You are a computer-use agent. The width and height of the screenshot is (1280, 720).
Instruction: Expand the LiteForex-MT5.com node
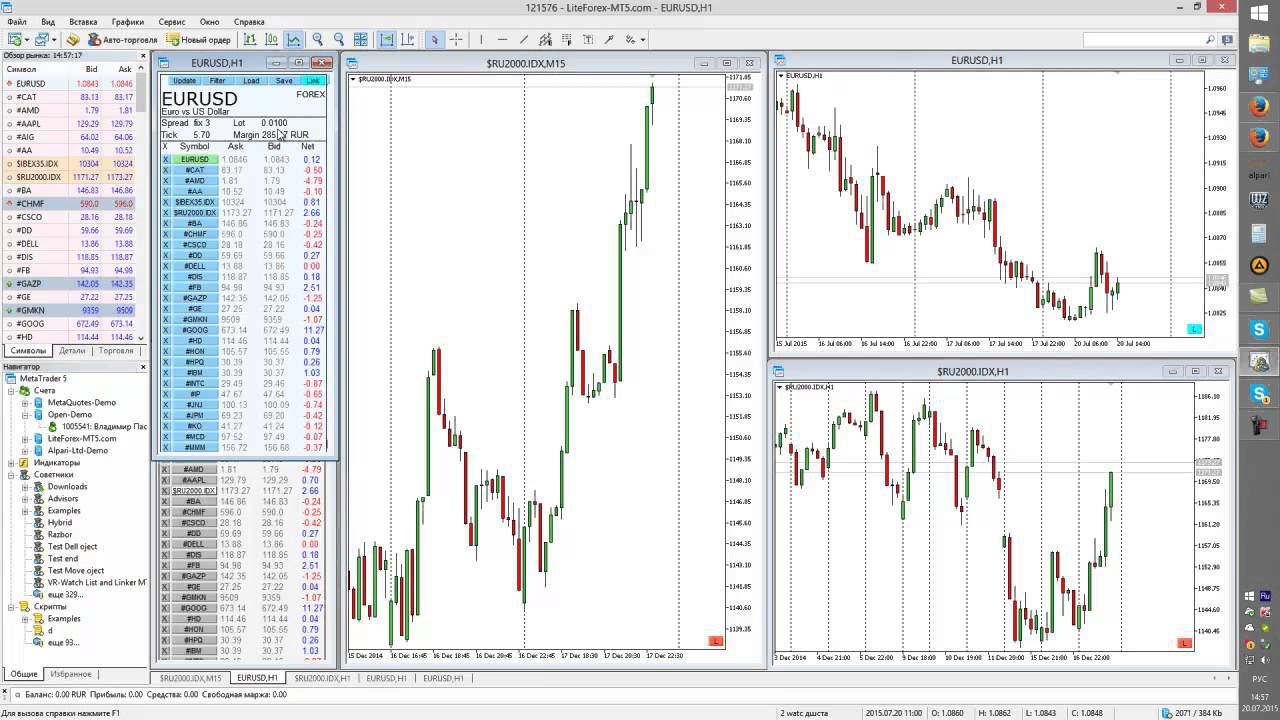click(x=26, y=438)
